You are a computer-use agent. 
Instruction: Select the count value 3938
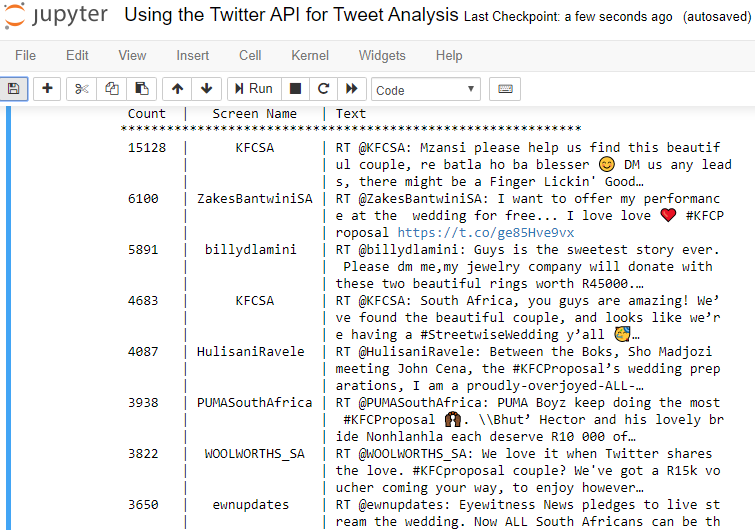(x=143, y=402)
